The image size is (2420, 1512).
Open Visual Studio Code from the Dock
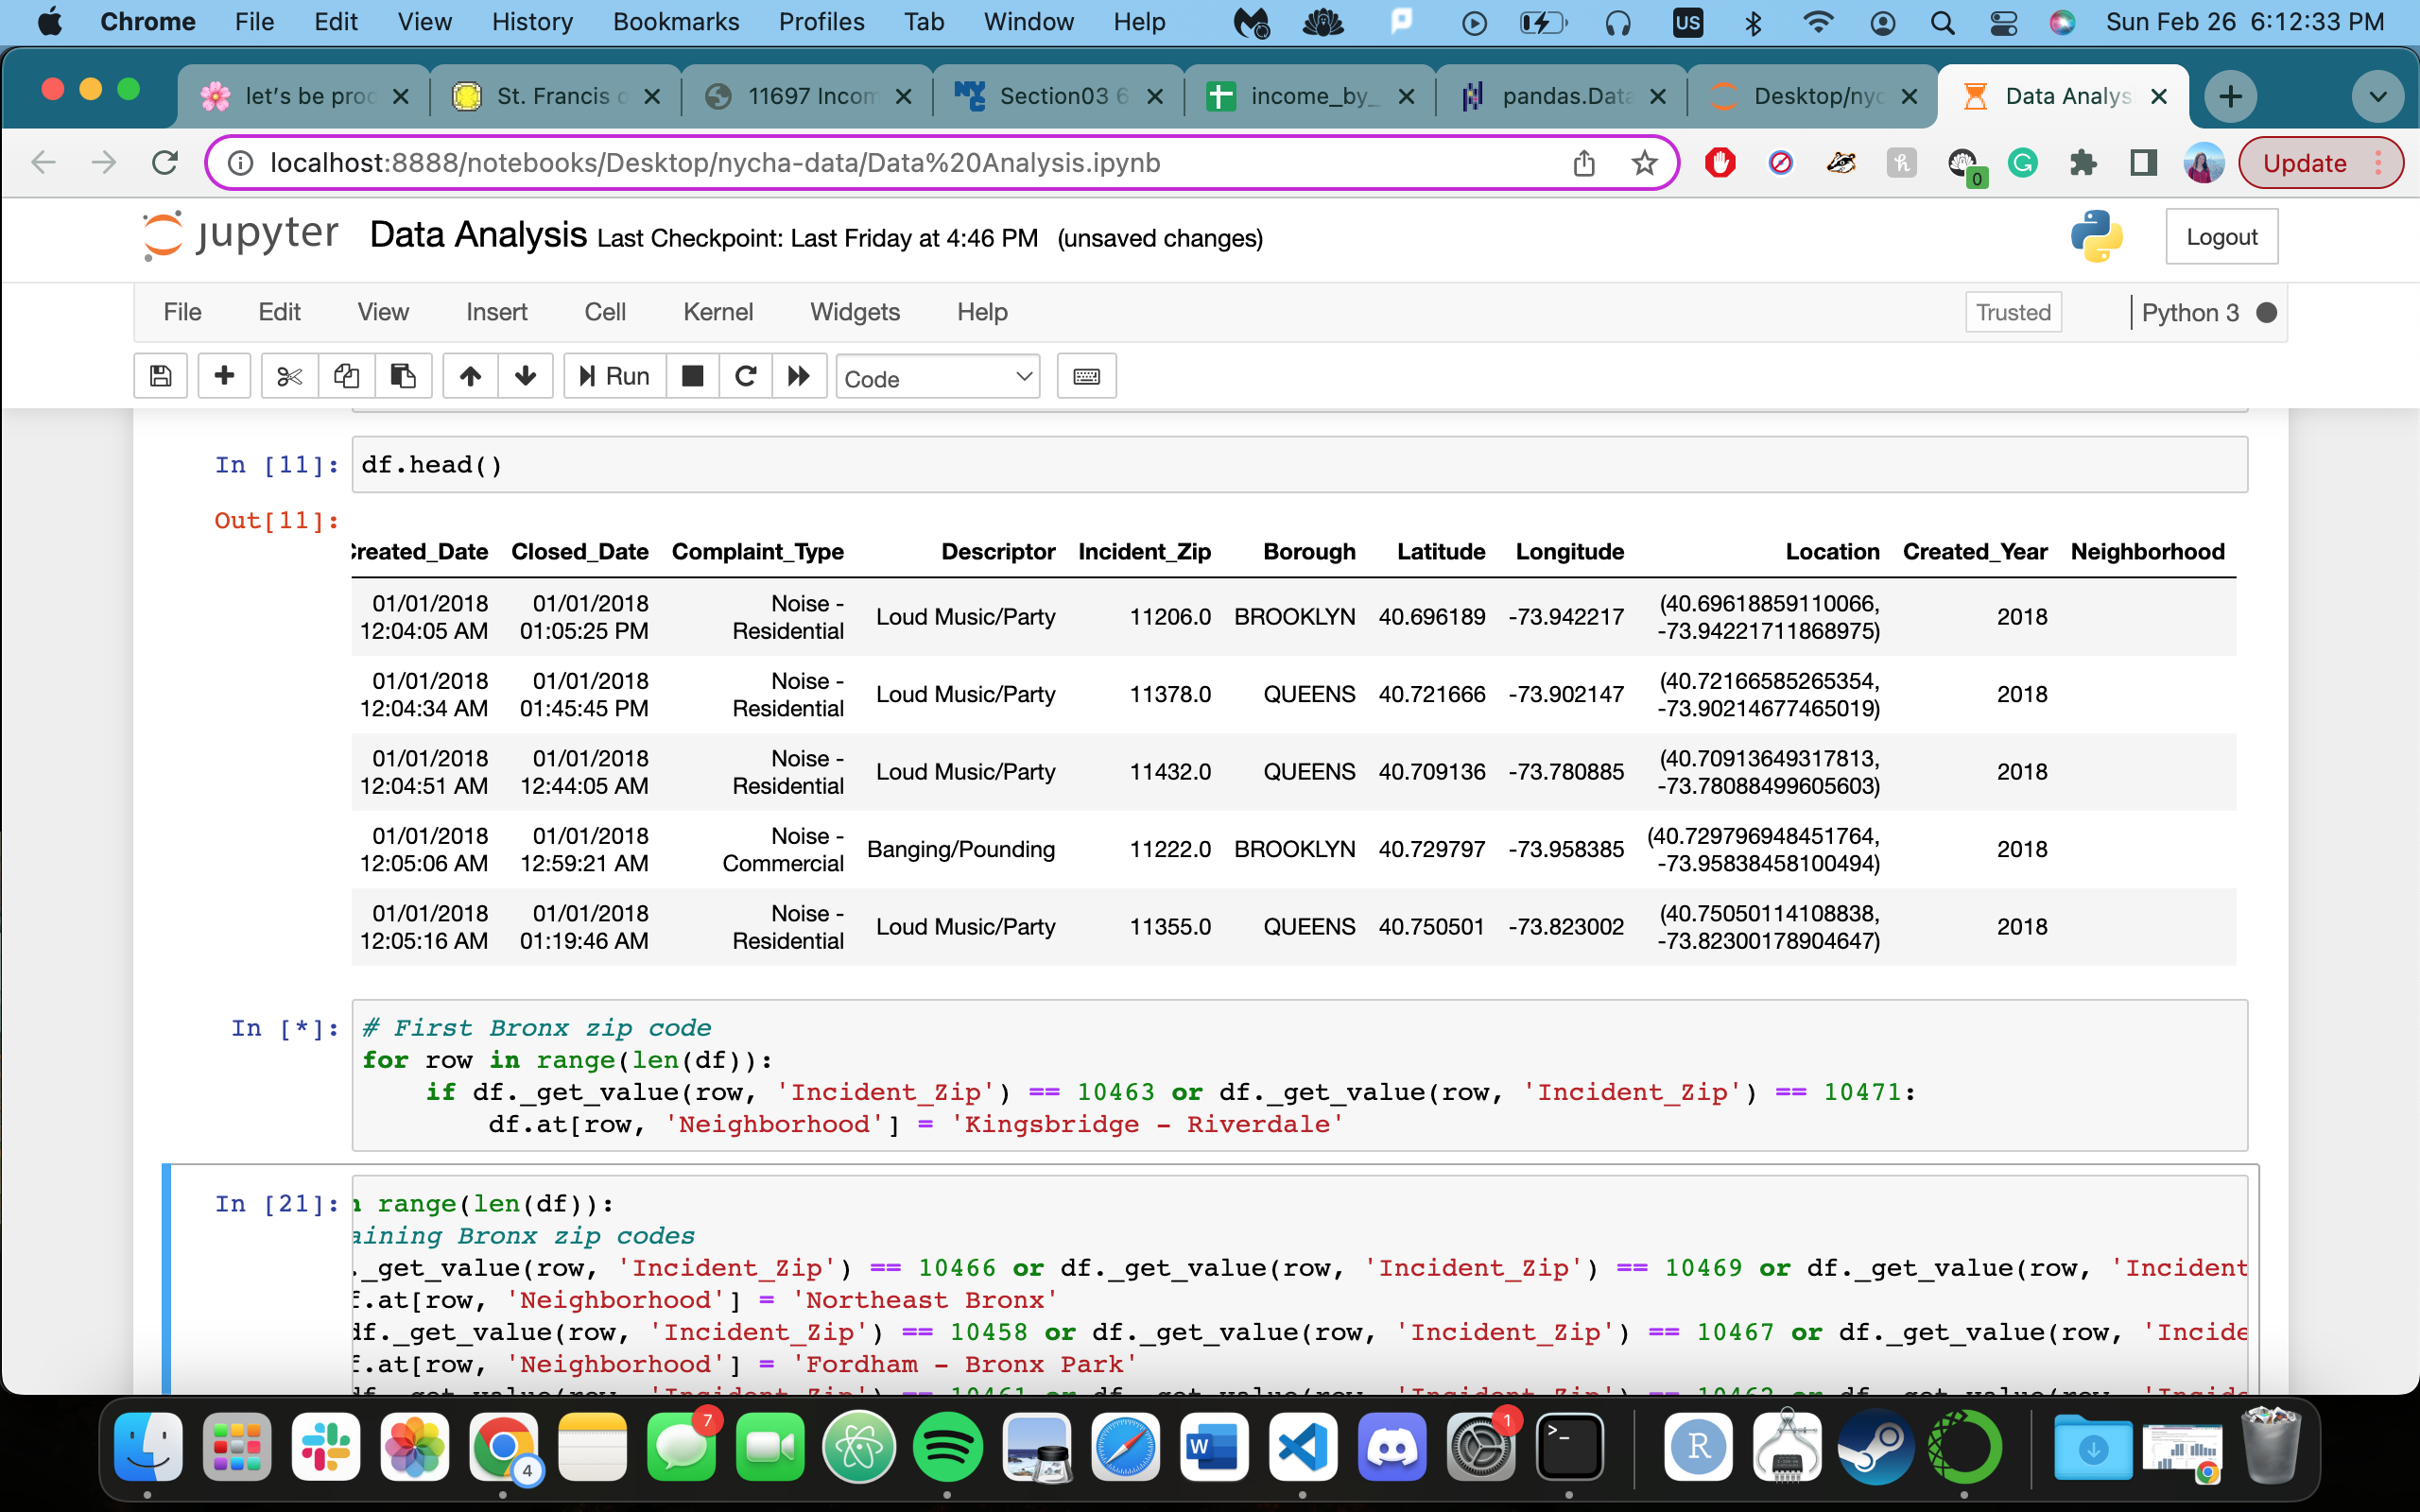[1303, 1447]
